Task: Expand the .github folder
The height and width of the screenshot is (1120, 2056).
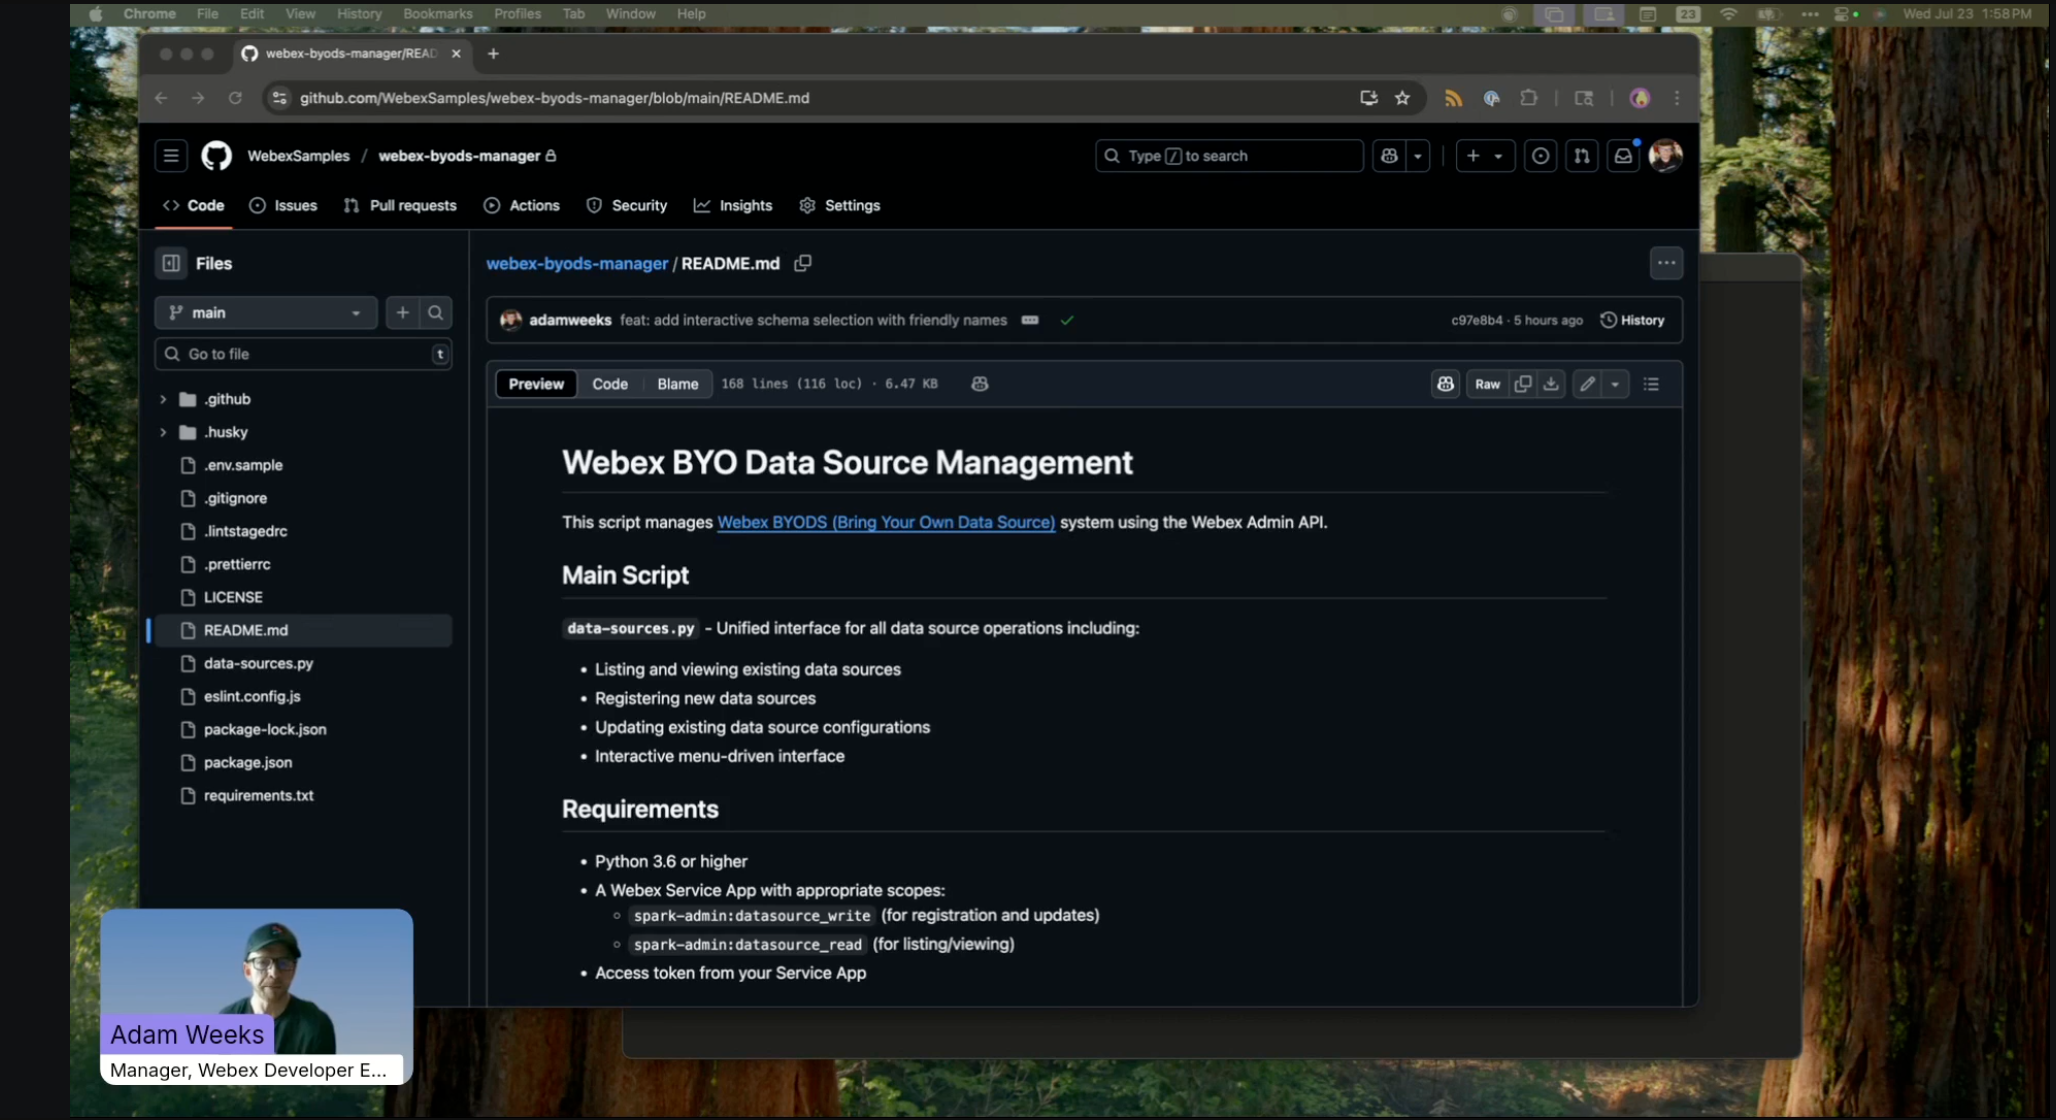Action: 163,399
